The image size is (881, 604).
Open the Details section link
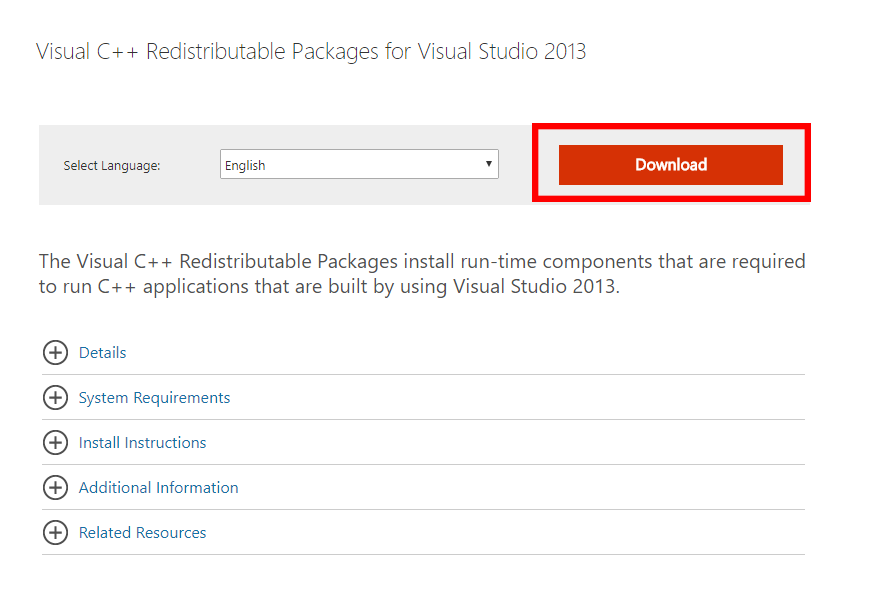(102, 353)
